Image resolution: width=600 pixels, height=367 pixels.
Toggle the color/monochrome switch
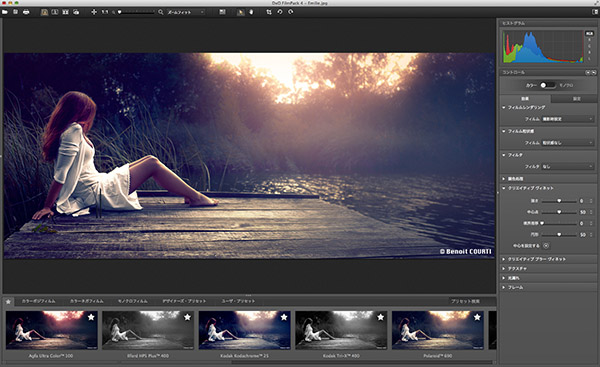[x=547, y=85]
